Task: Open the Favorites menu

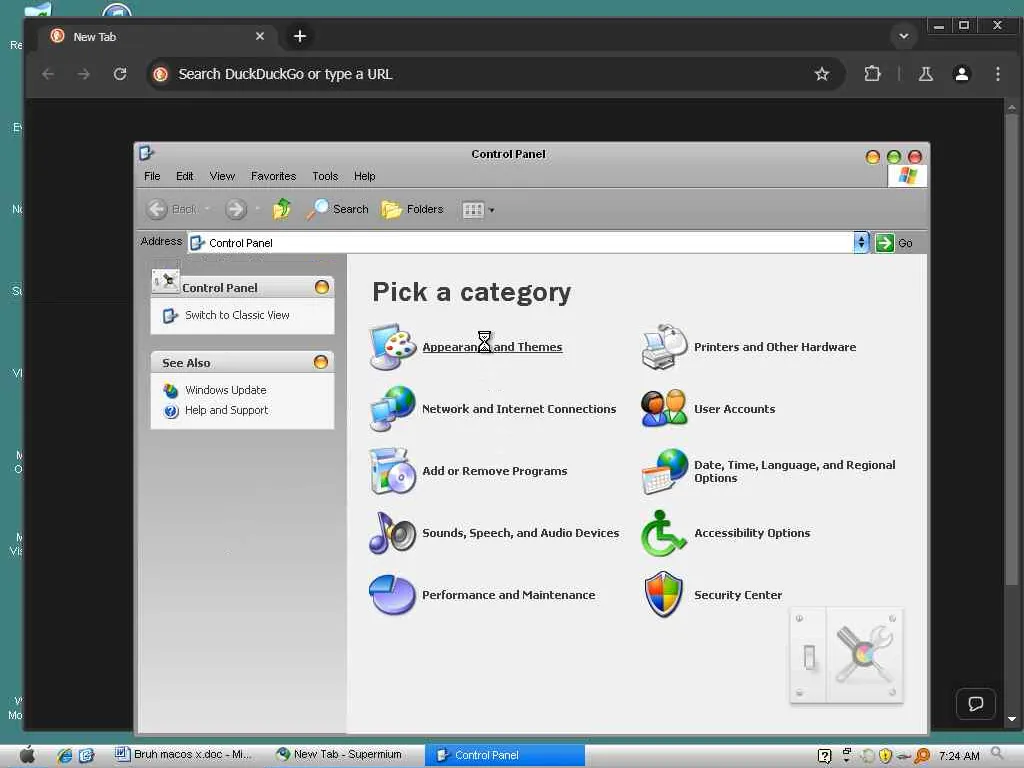Action: pyautogui.click(x=274, y=176)
